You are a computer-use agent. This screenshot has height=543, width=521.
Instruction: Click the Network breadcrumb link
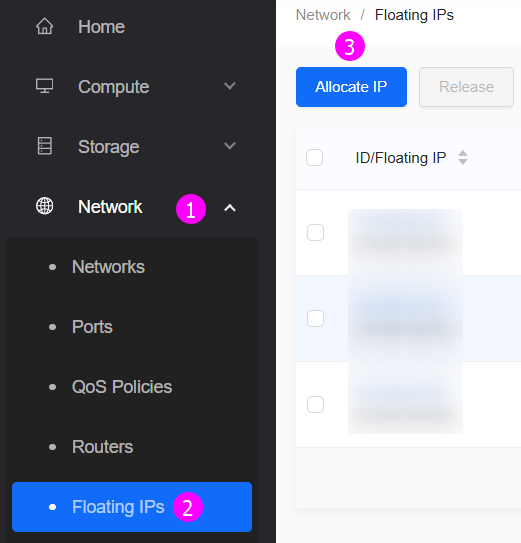pyautogui.click(x=323, y=15)
